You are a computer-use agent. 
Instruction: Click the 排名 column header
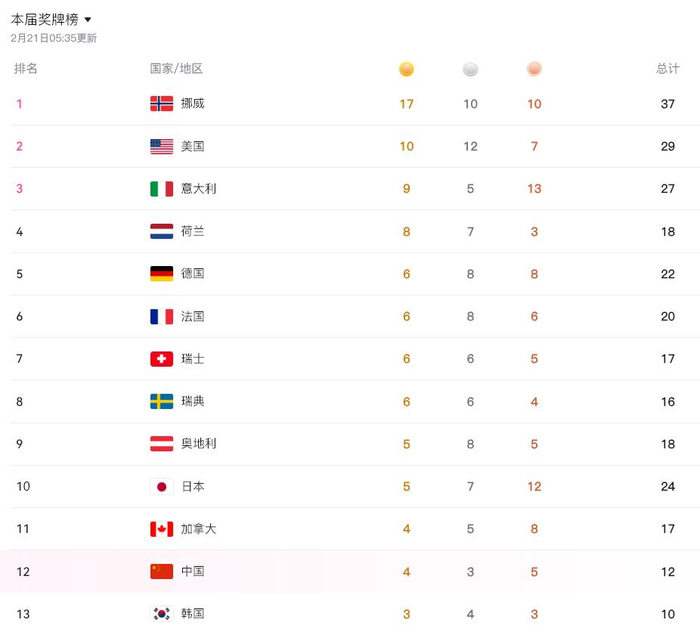26,68
